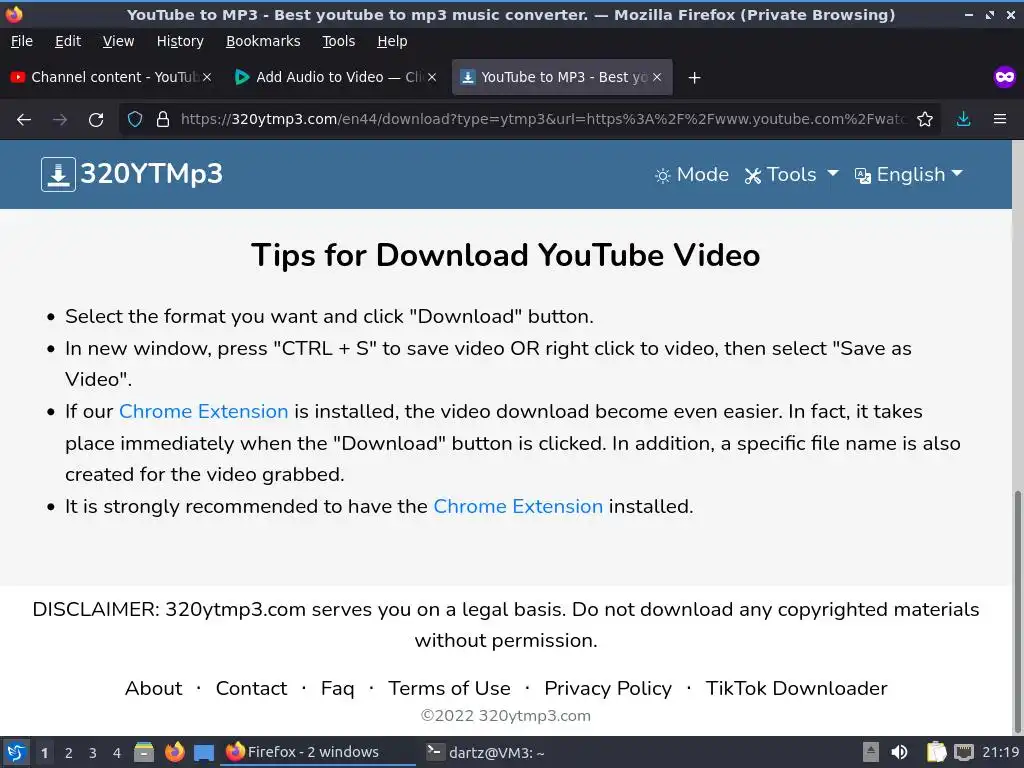
Task: Click the ©2022 320ytmp3.com copyright text
Action: [505, 716]
